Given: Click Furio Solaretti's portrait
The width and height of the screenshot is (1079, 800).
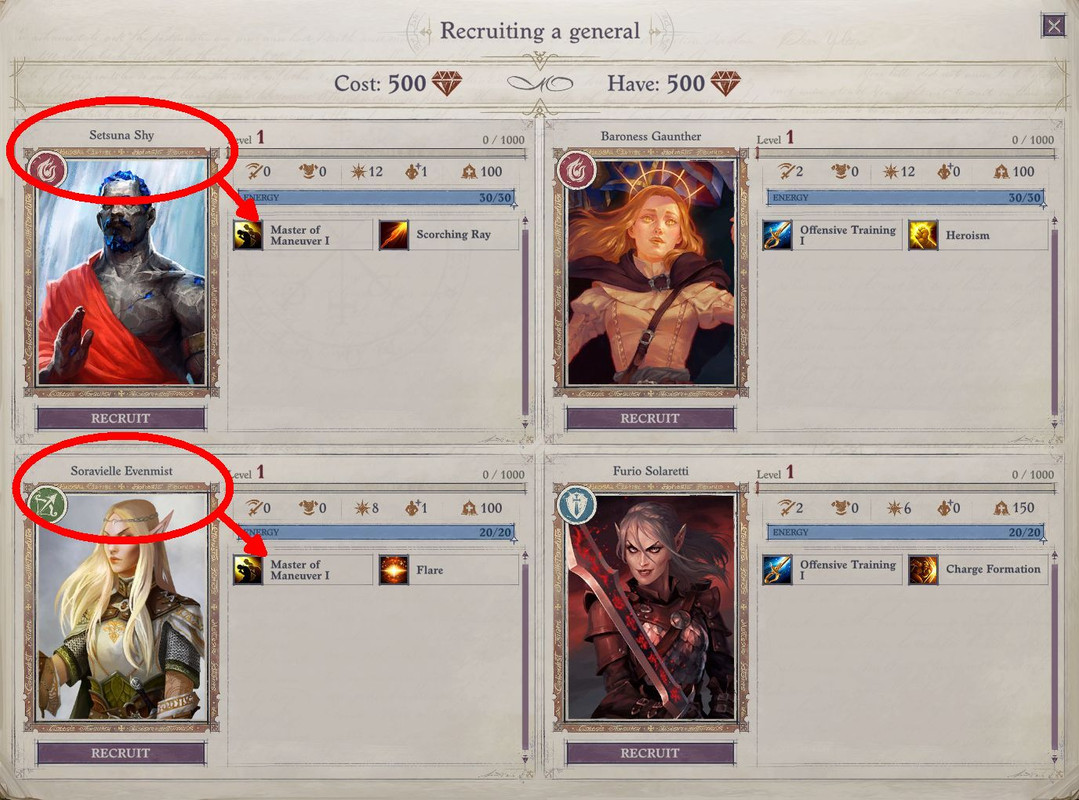Looking at the screenshot, I should (x=651, y=607).
